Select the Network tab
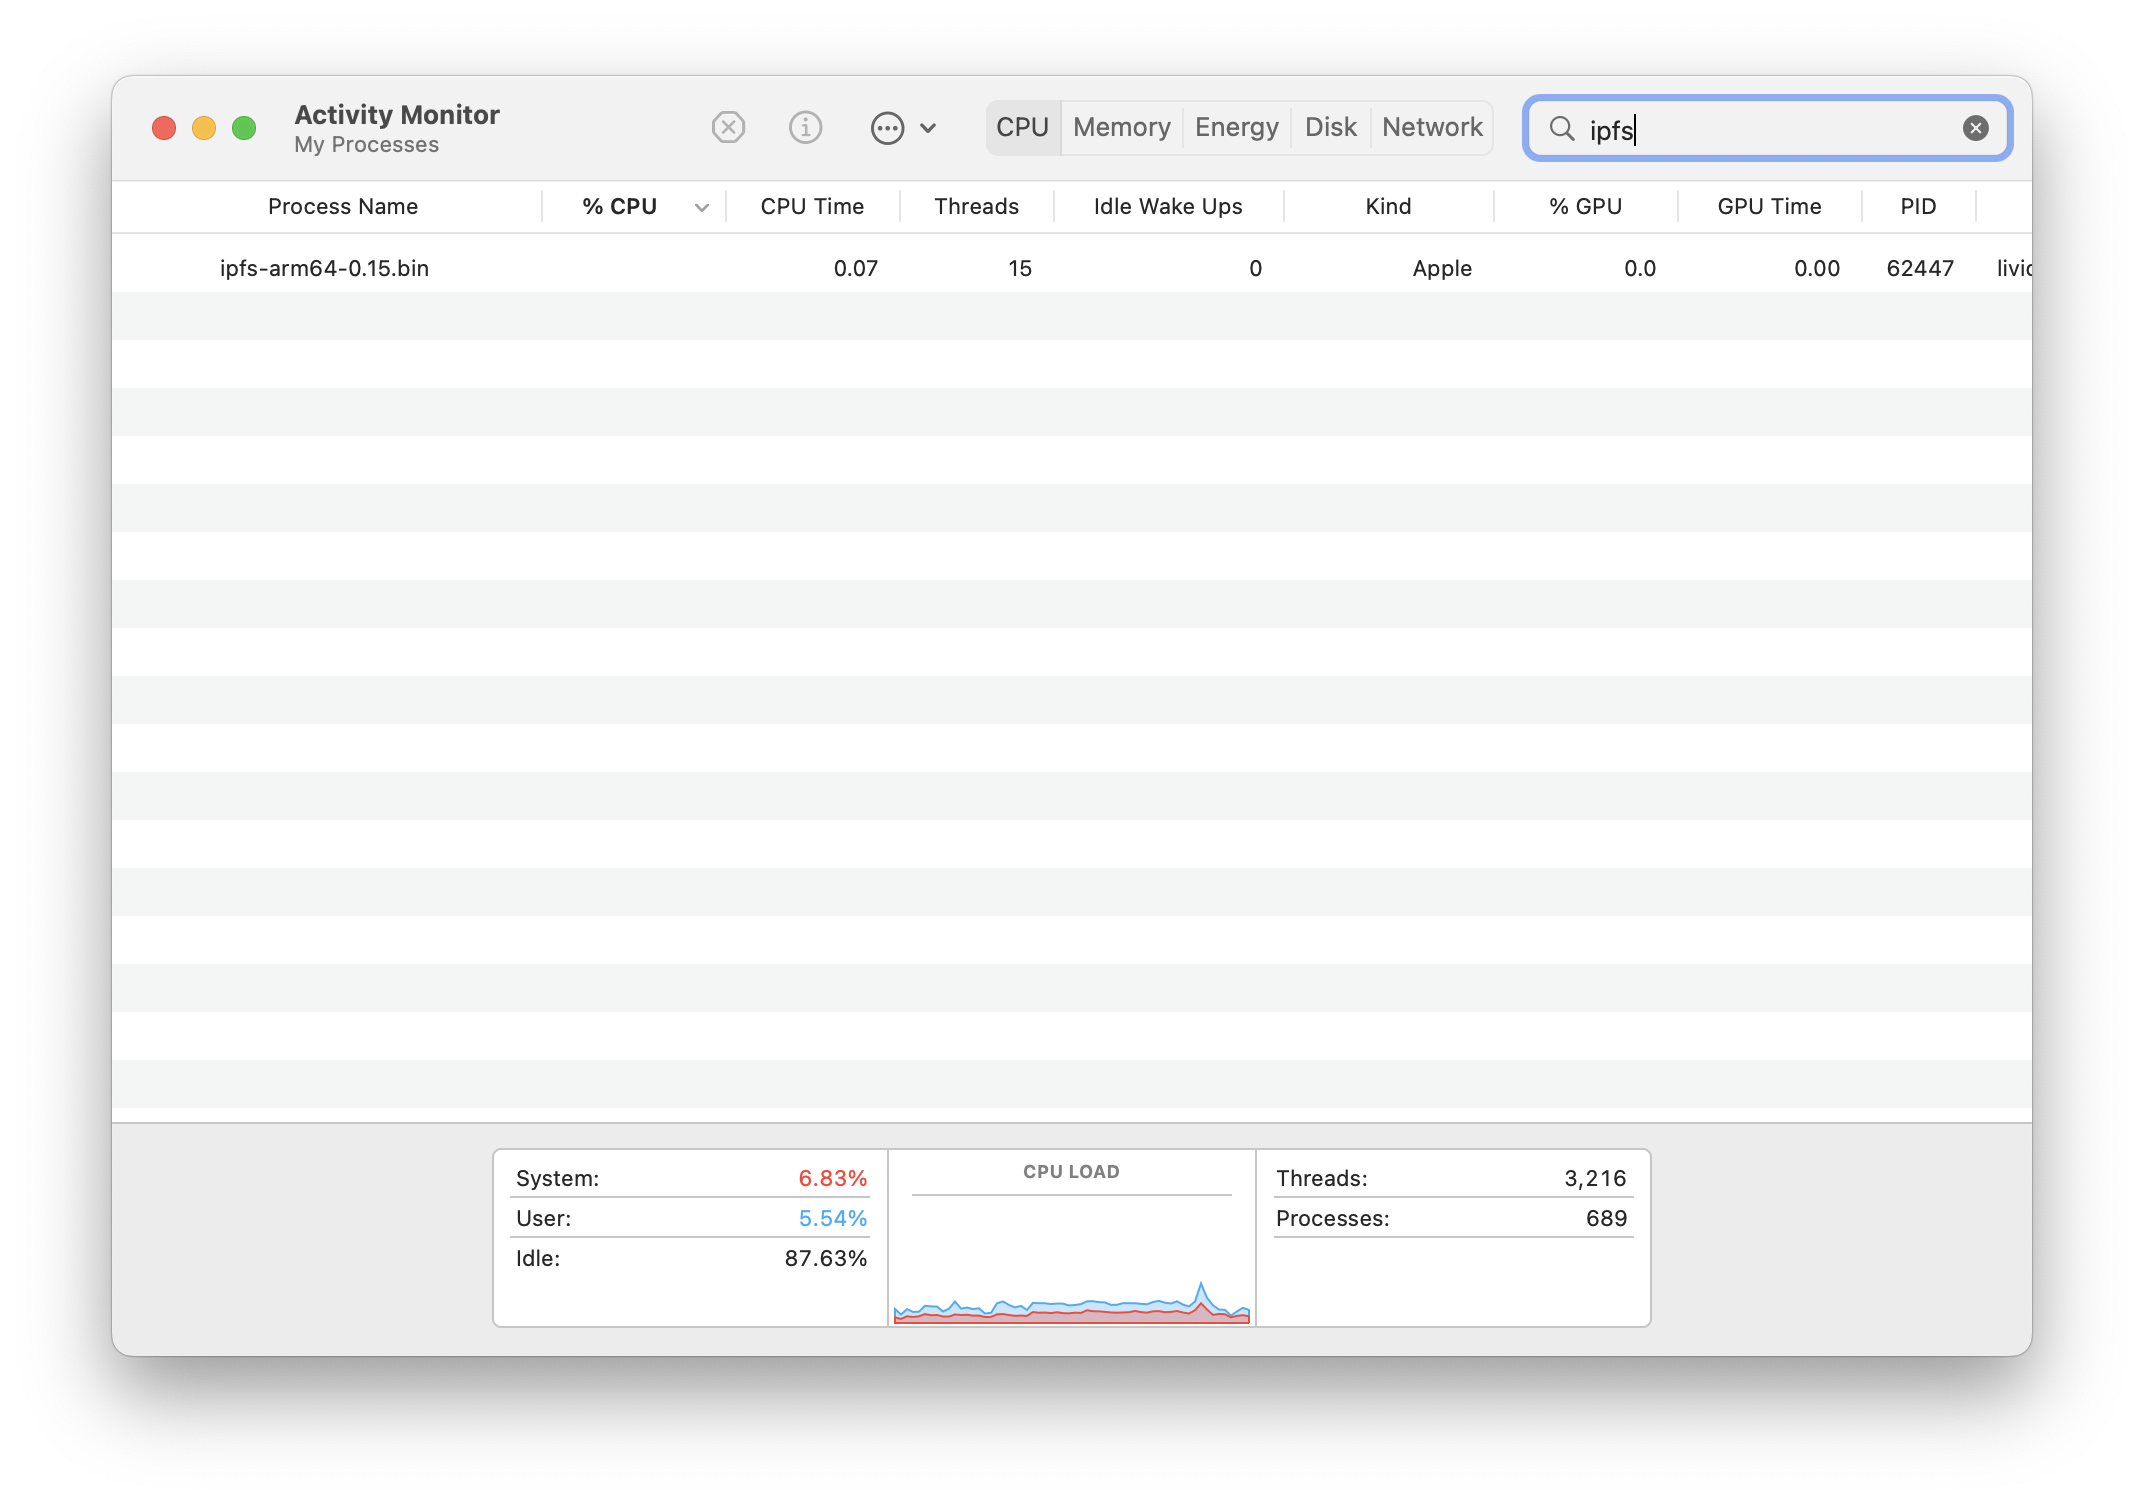 pyautogui.click(x=1432, y=128)
